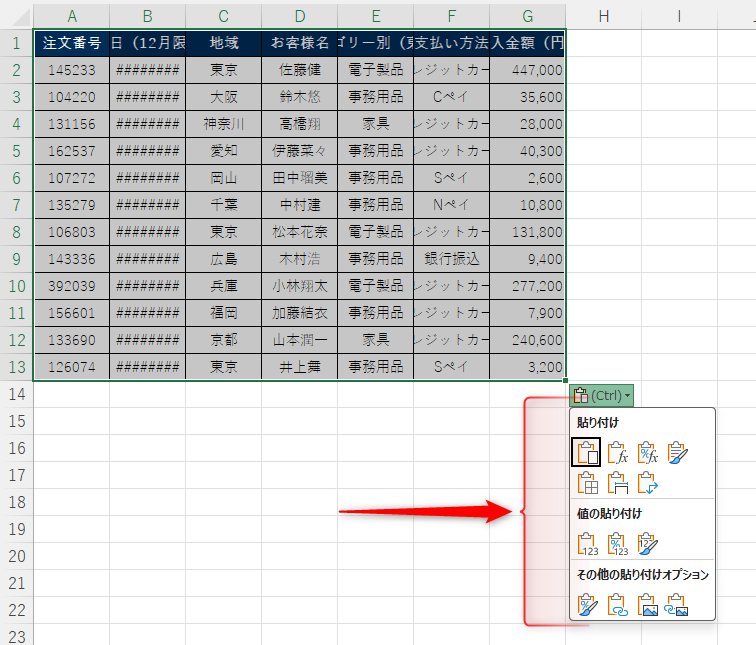Select row 18 header
Screen dimensions: 756x645
click(16, 502)
